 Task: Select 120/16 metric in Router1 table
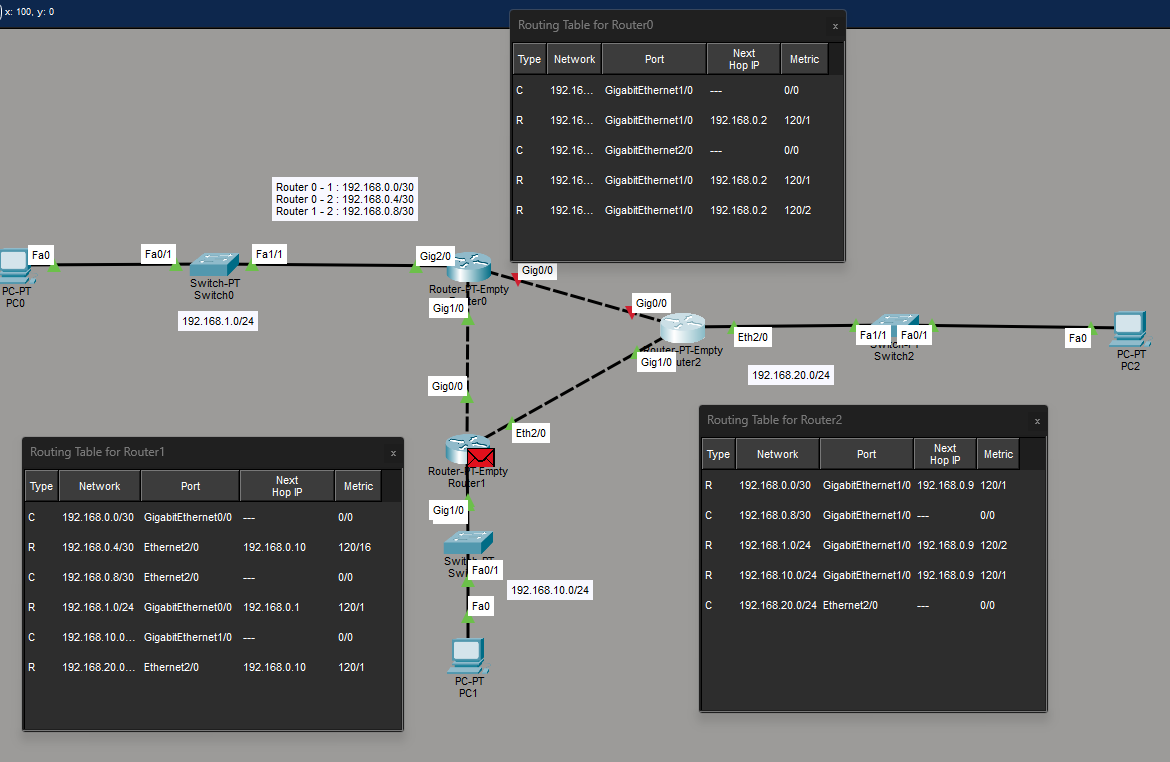click(x=354, y=547)
